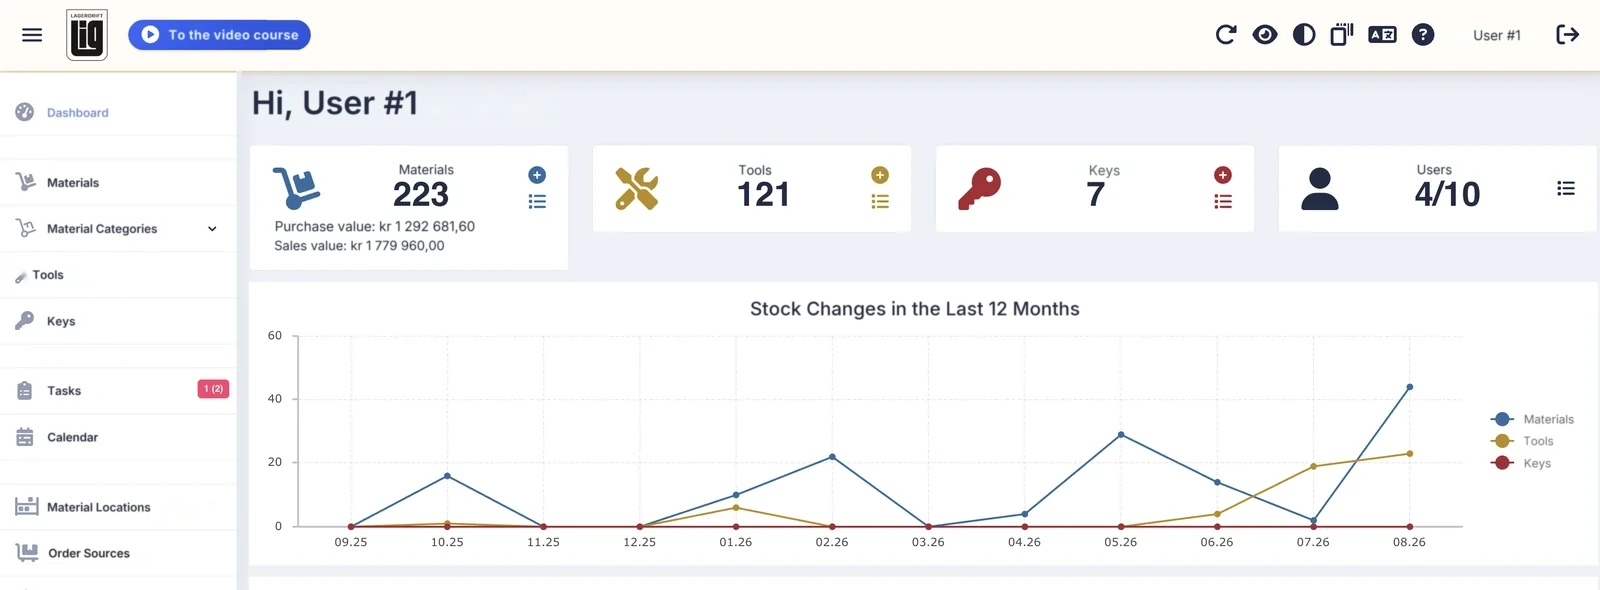
Task: Open Keys in the sidebar
Action: click(118, 321)
